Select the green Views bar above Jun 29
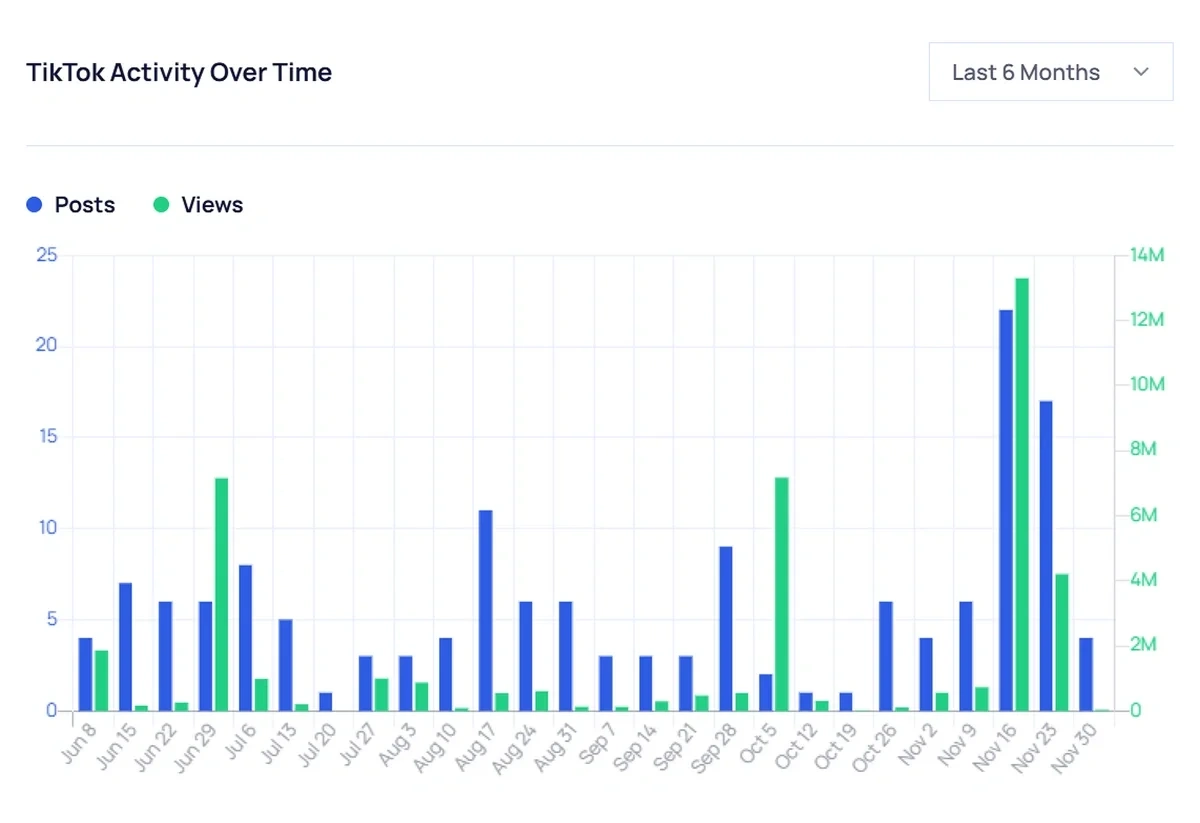This screenshot has width=1200, height=823. (222, 590)
